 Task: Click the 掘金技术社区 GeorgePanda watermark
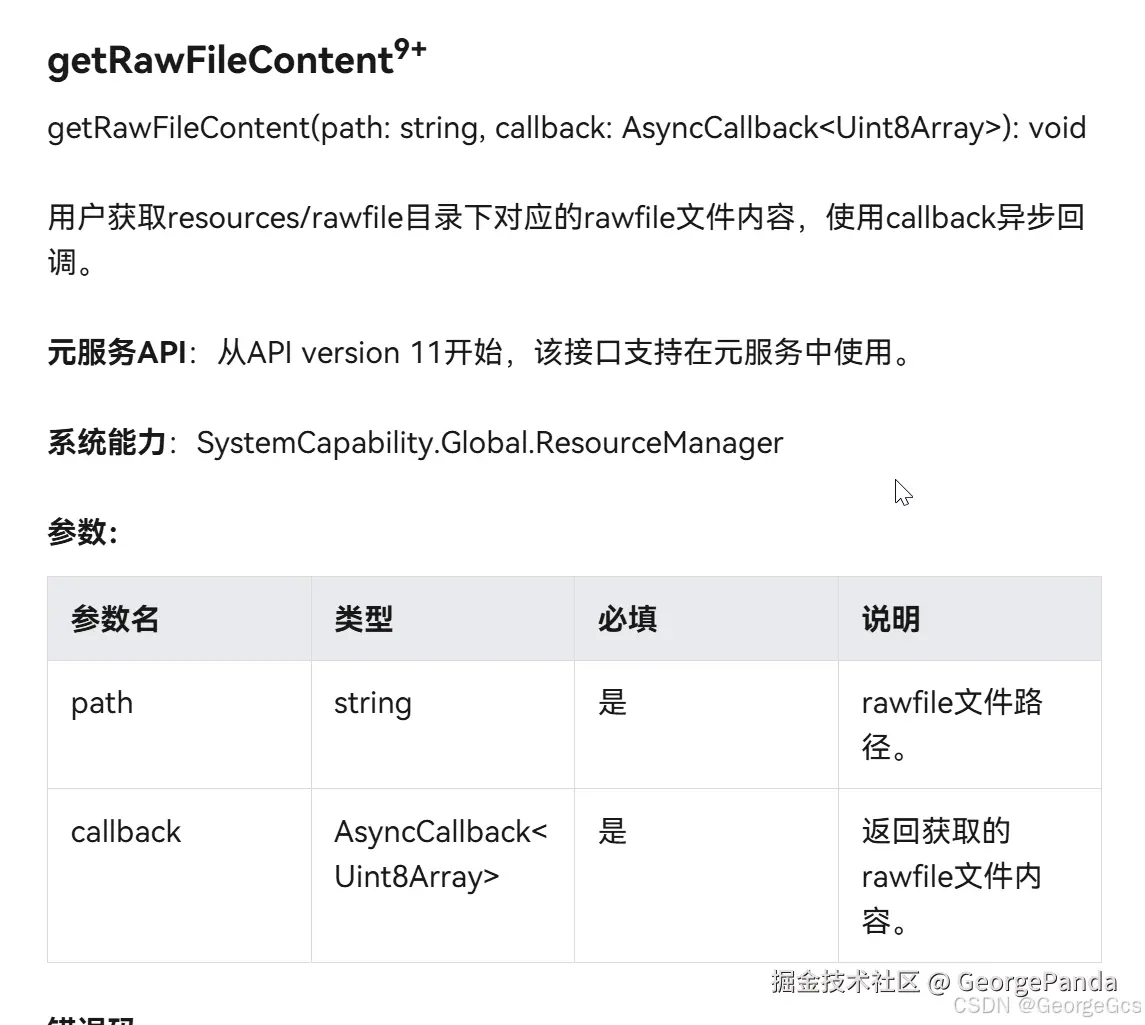[944, 983]
